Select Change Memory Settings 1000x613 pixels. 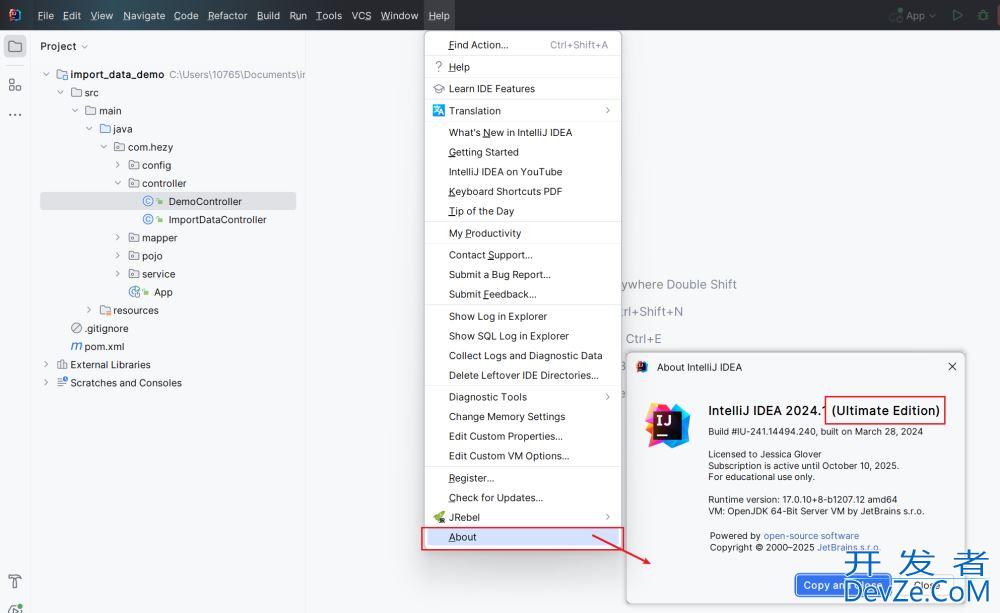pos(522,417)
